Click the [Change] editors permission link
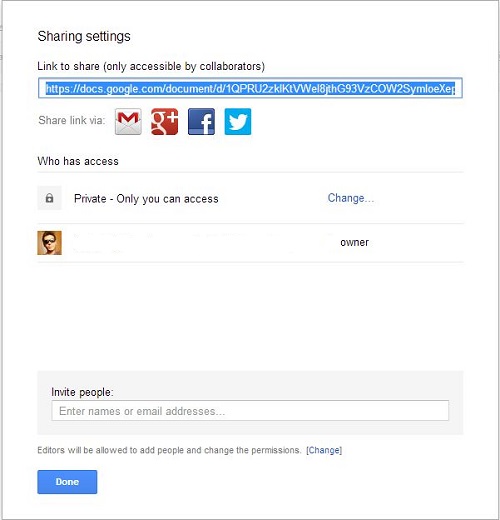Viewport: 500px width, 520px height. [x=324, y=450]
